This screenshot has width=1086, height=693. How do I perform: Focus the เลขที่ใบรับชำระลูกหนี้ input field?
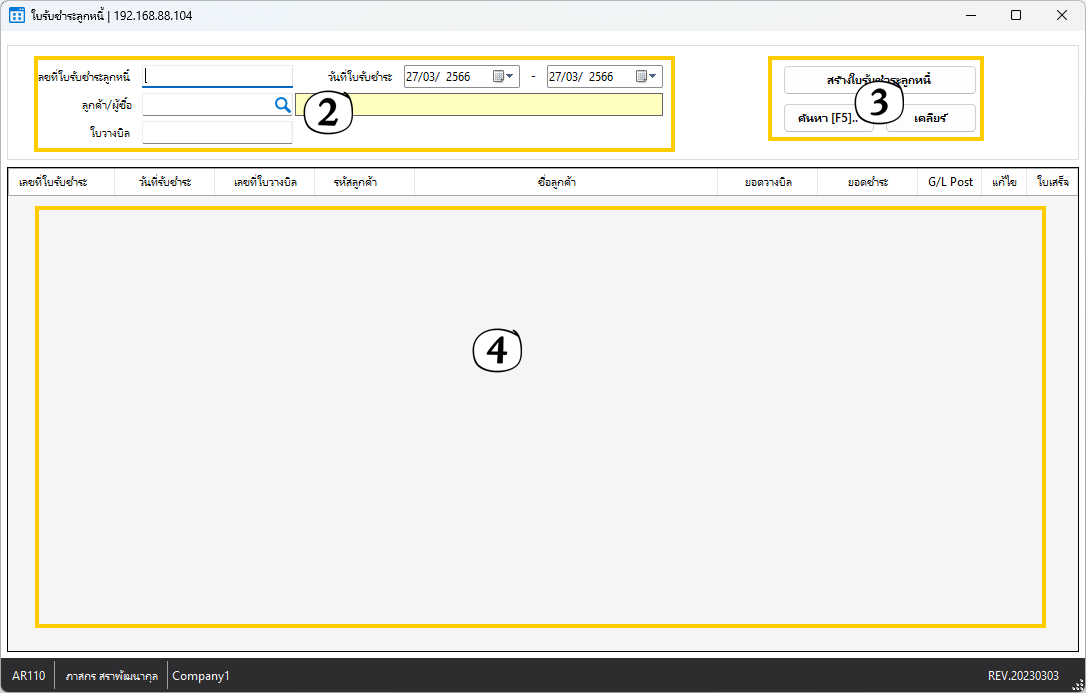pos(217,77)
